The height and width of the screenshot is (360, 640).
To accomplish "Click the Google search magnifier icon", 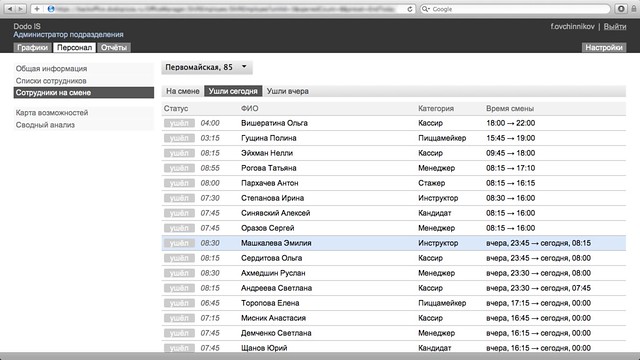I will tap(425, 9).
